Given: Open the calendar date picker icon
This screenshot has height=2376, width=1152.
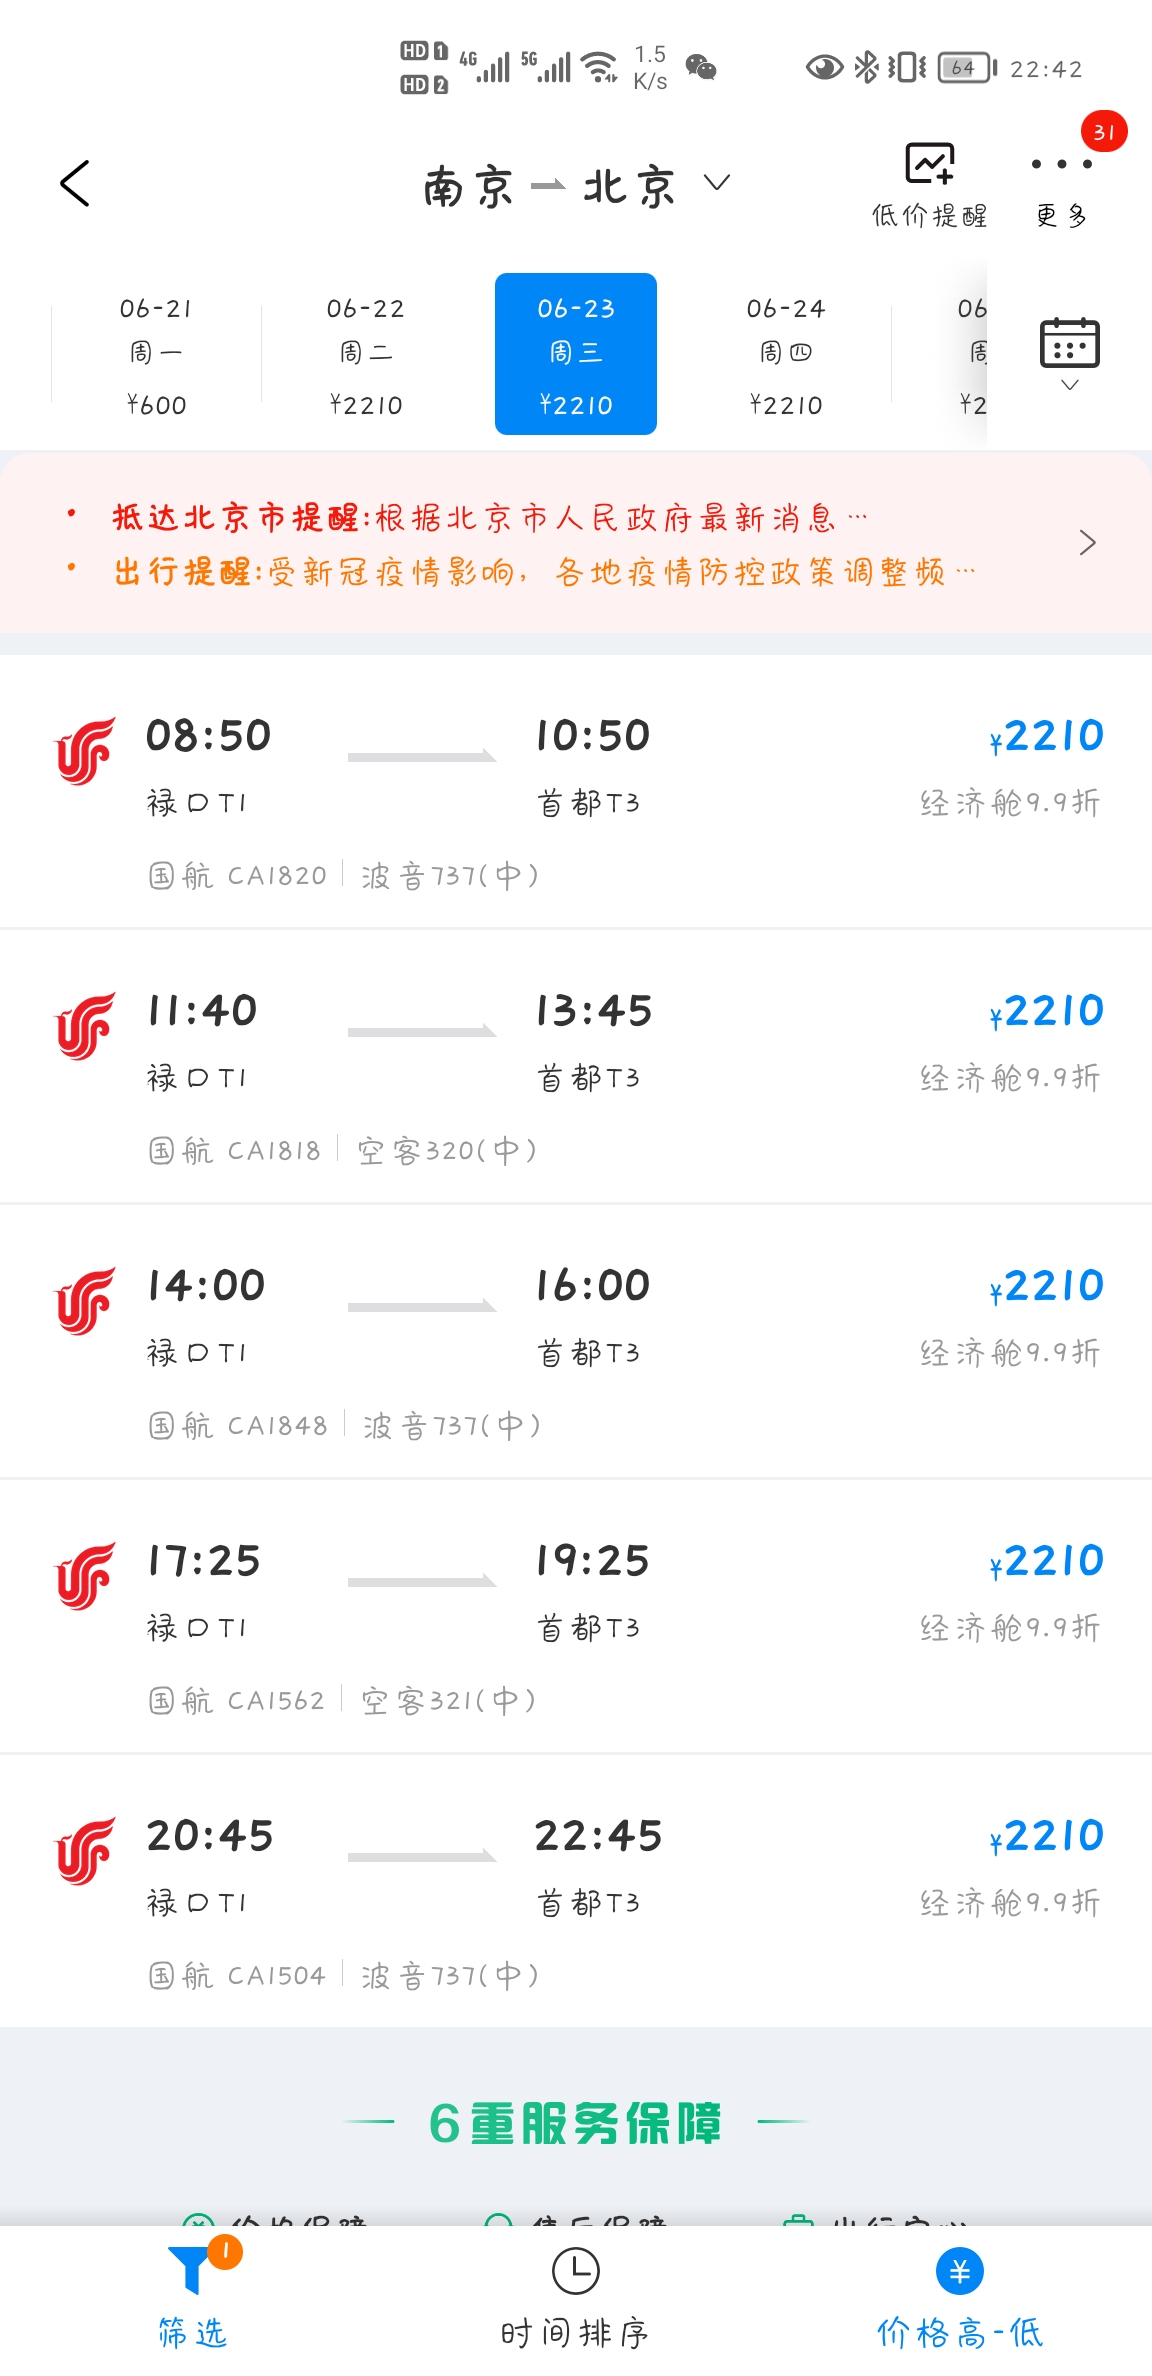Looking at the screenshot, I should tap(1069, 343).
